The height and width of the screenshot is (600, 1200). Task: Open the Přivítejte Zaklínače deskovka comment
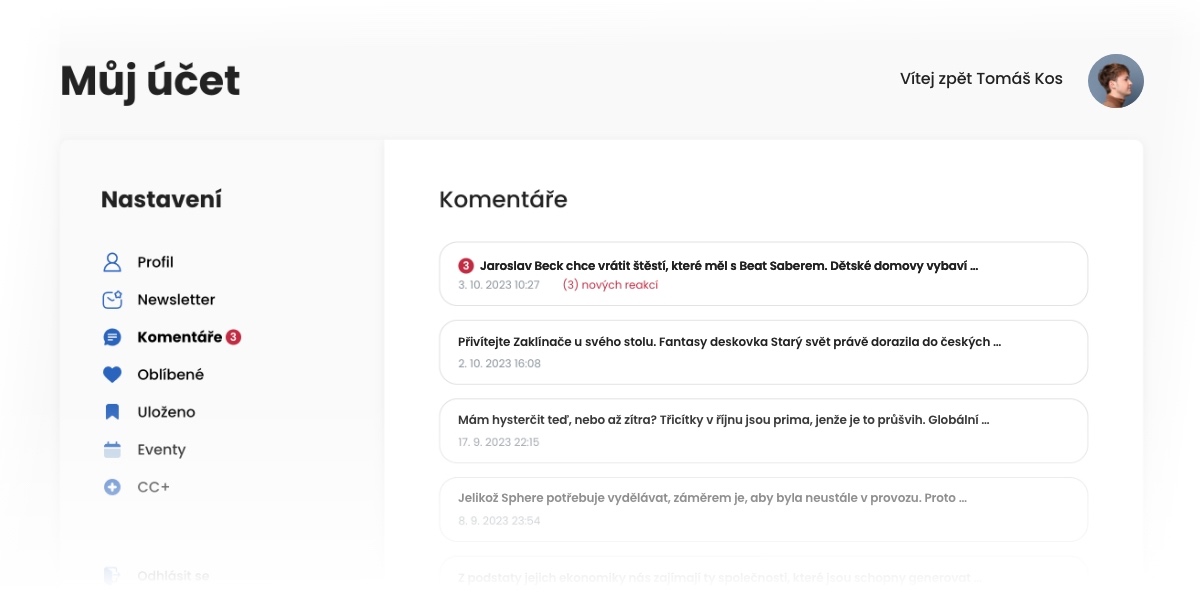click(763, 353)
